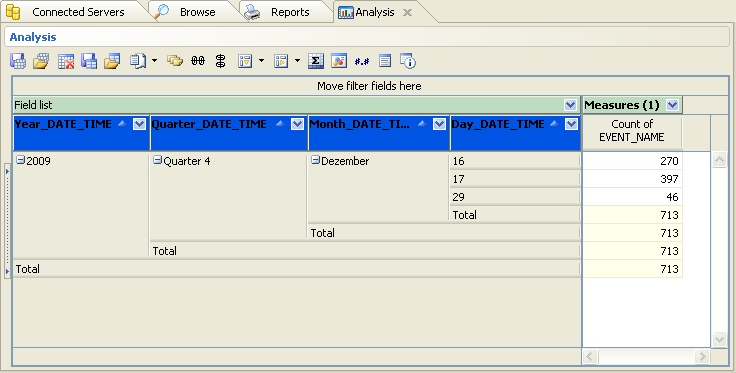Viewport: 736px width, 373px height.
Task: Click the Move filter fields here area
Action: click(369, 86)
